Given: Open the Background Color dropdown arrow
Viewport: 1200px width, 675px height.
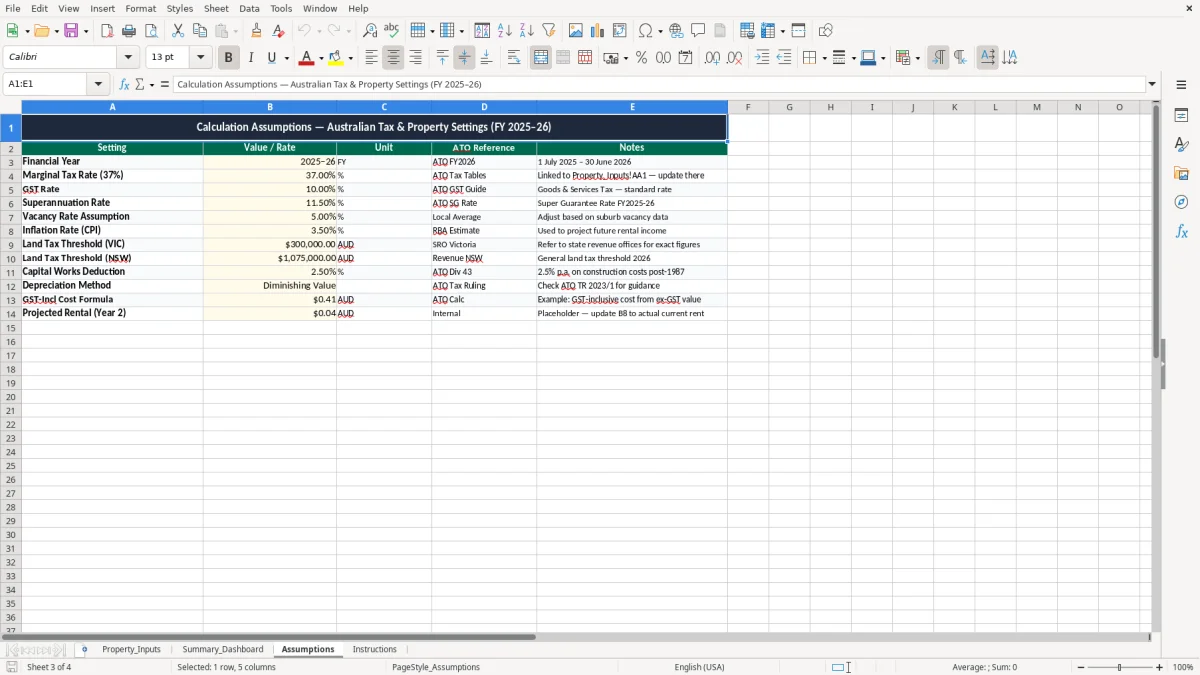Looking at the screenshot, I should pyautogui.click(x=351, y=58).
